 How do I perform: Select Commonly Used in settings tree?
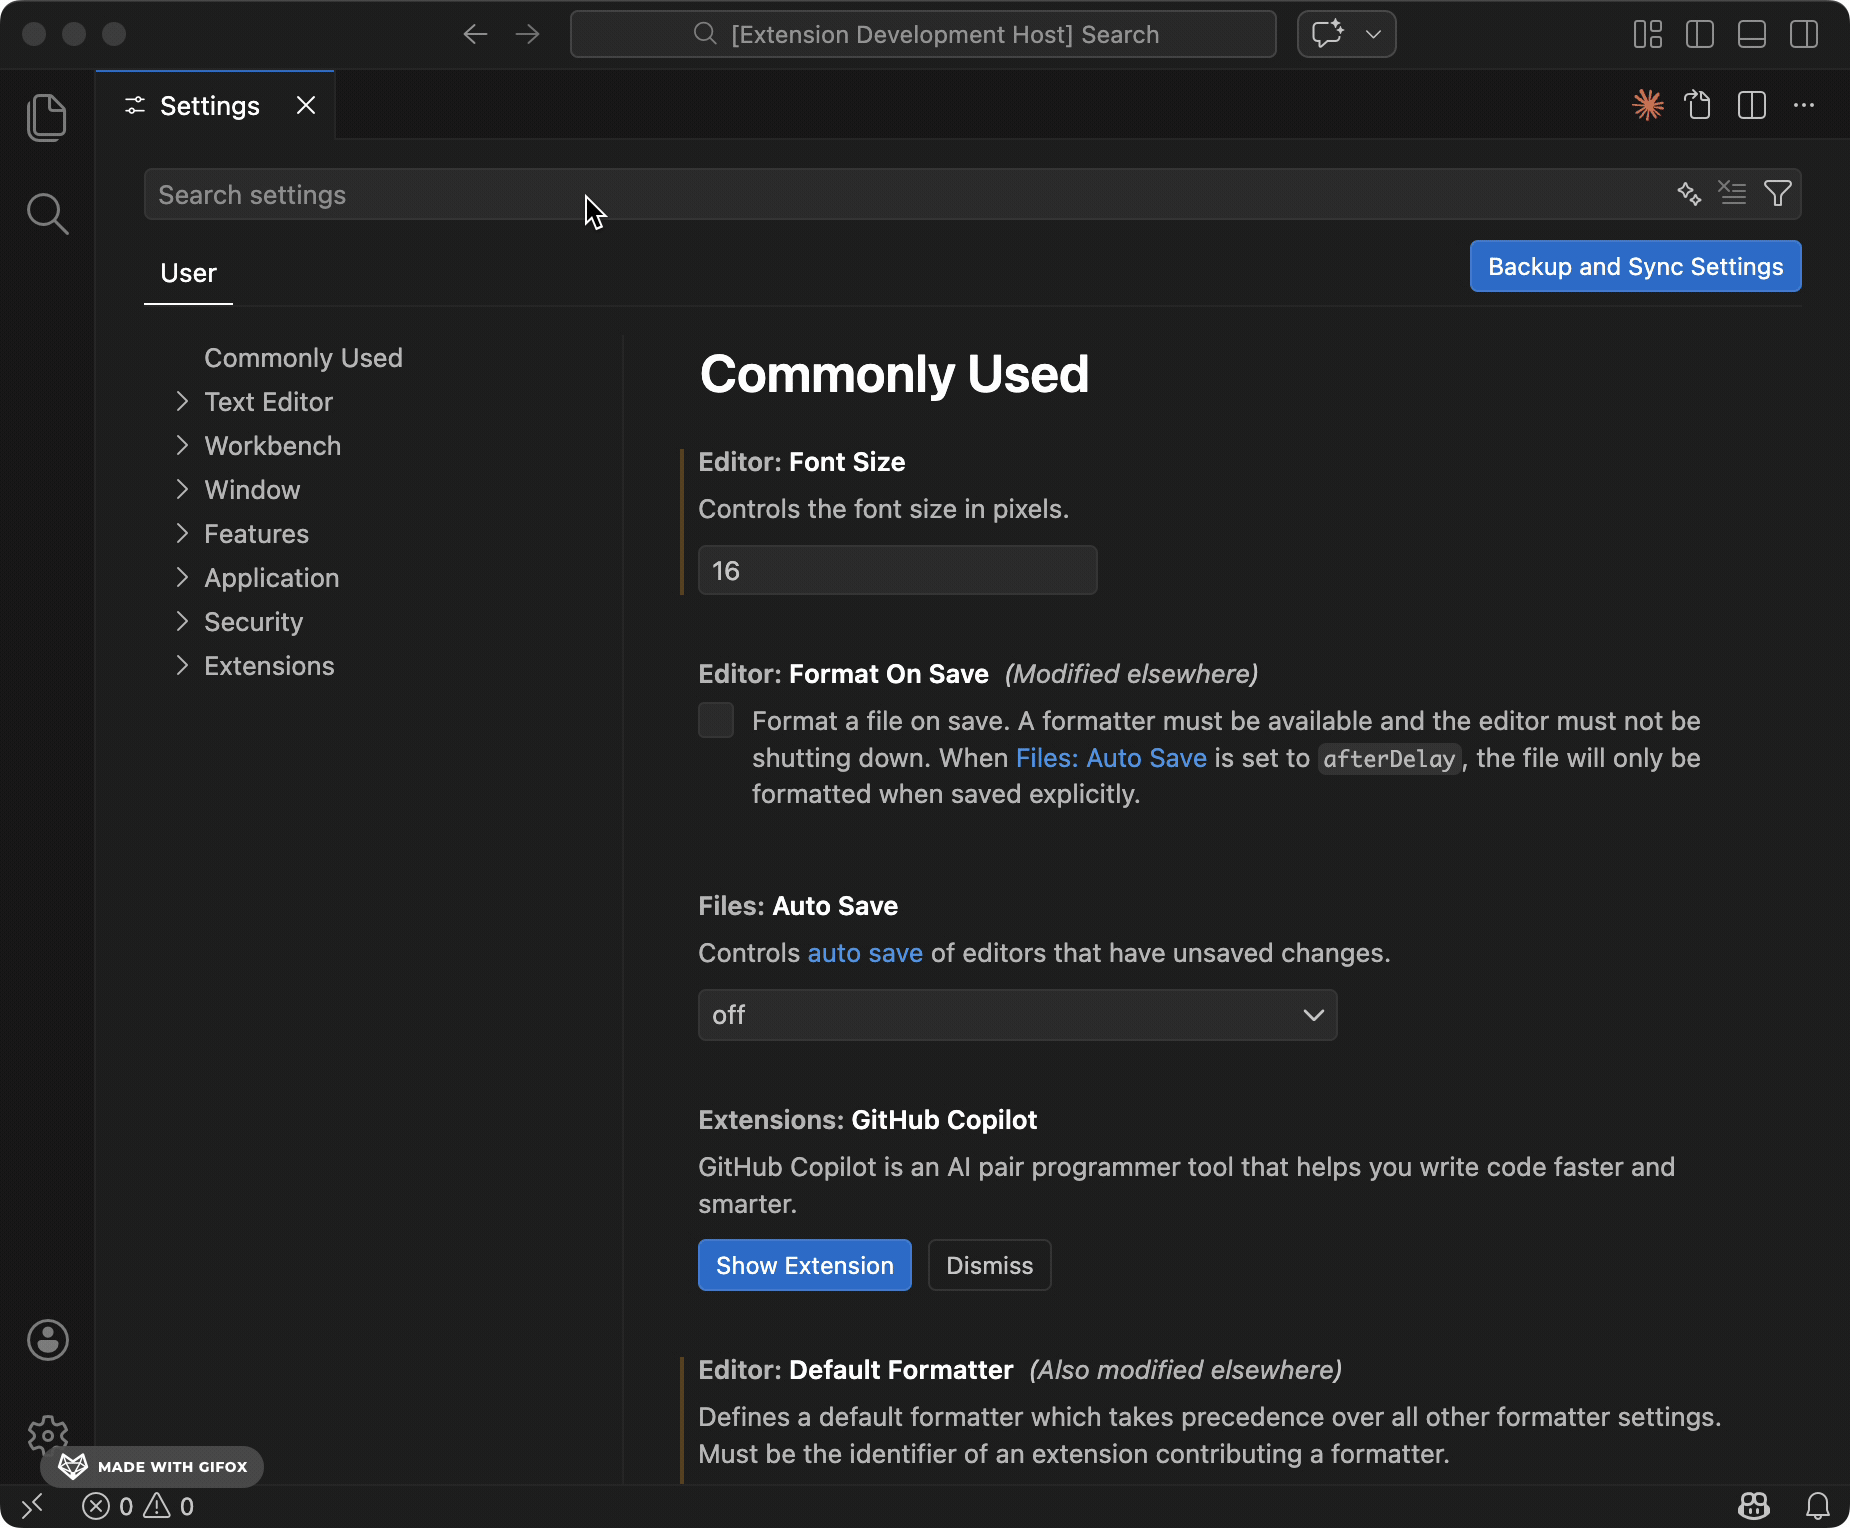(303, 358)
